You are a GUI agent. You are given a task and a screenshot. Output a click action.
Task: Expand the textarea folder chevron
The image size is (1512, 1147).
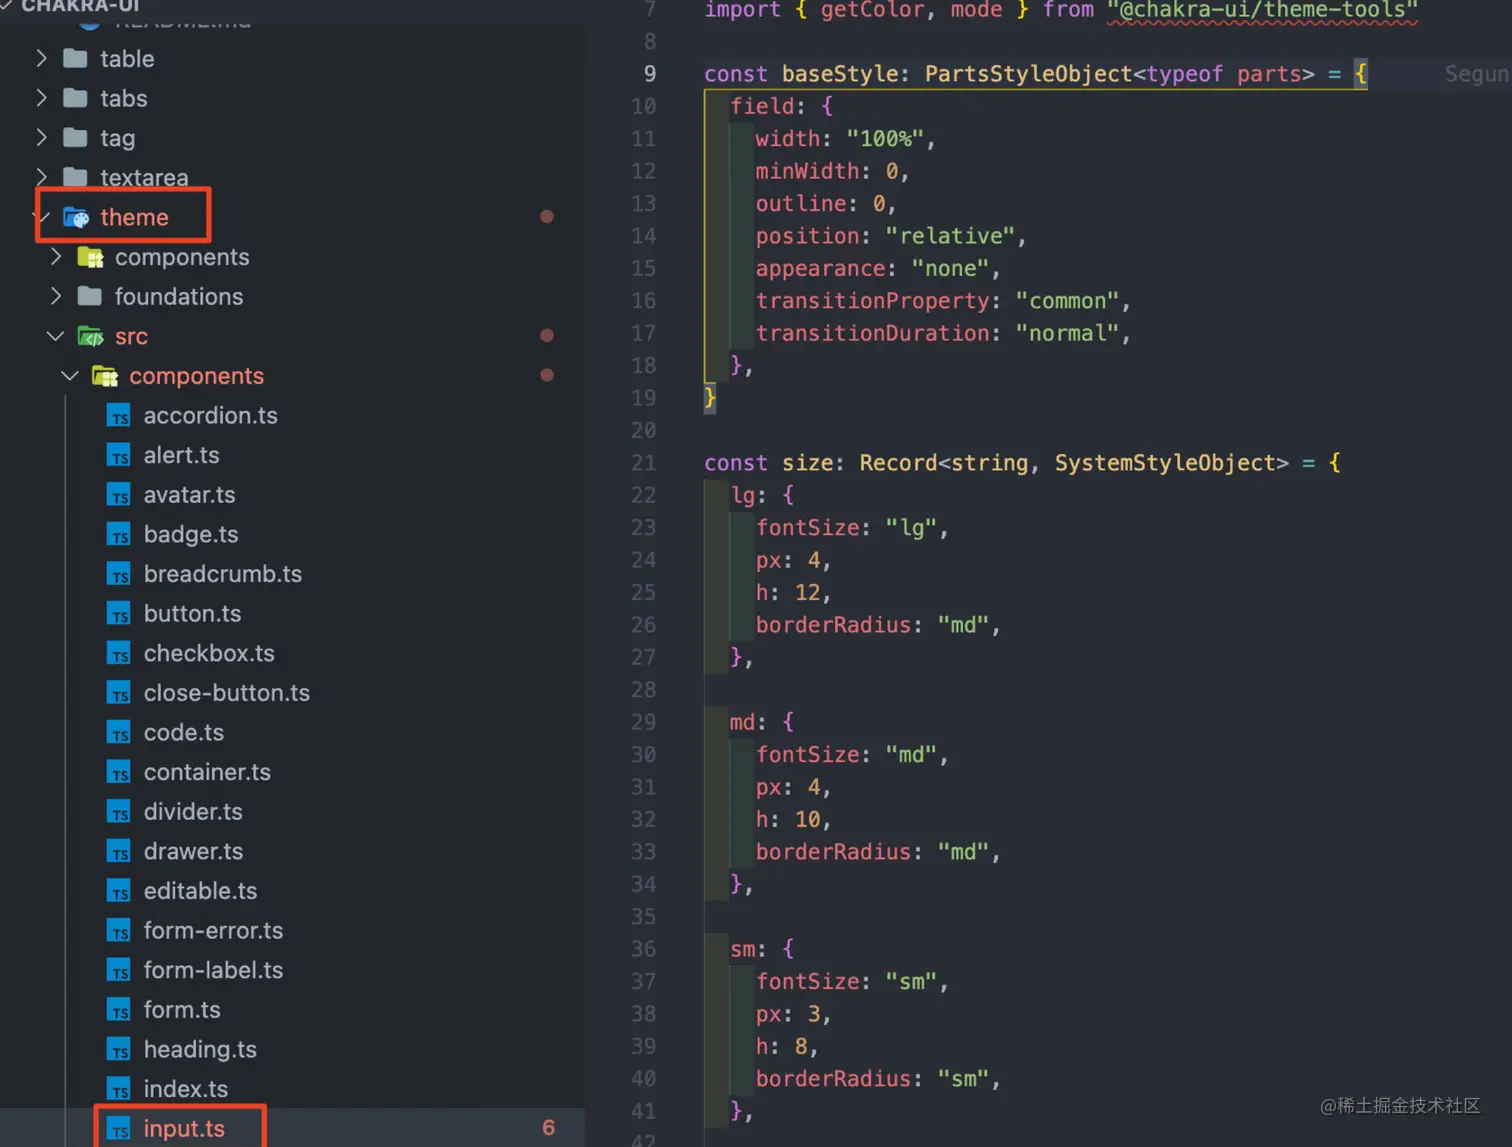41,177
